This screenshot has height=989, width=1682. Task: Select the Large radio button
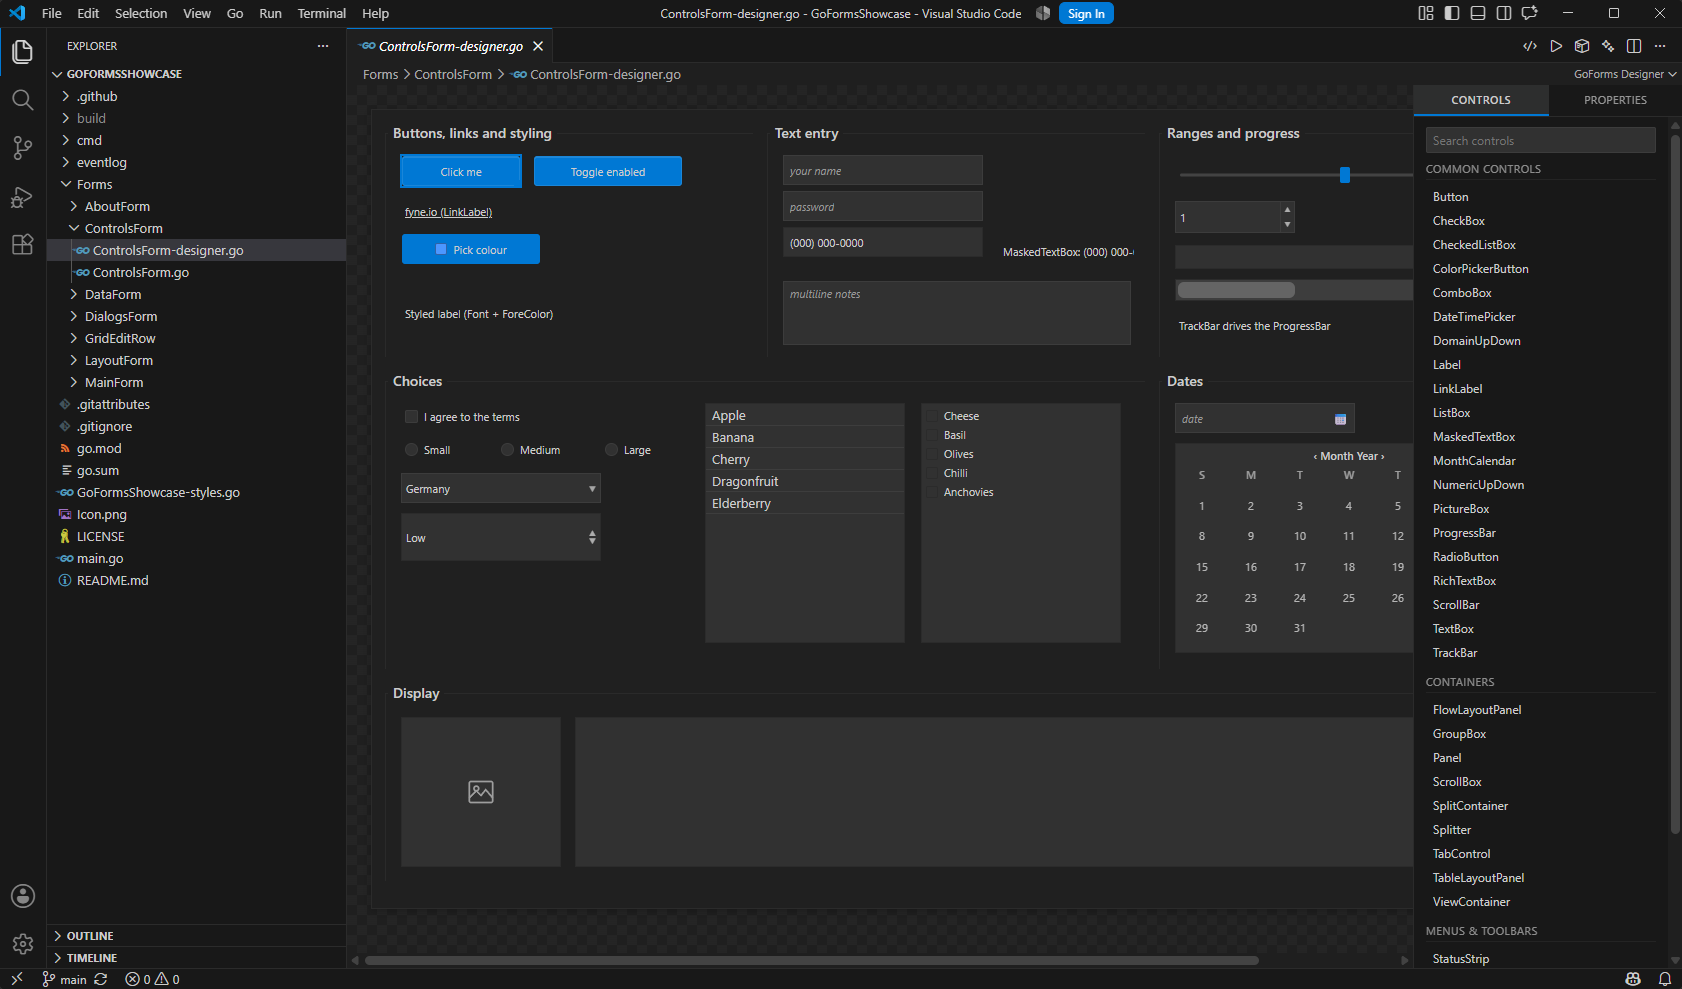(611, 450)
